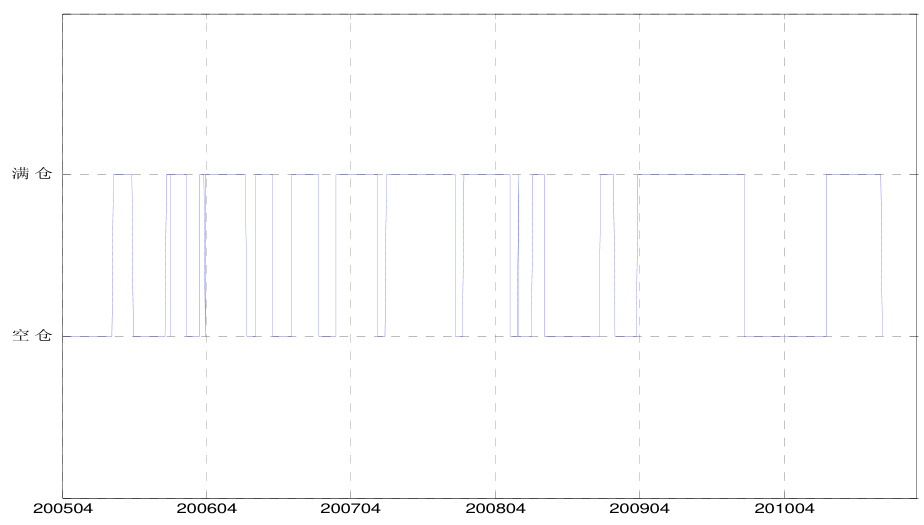This screenshot has height=525, width=924.
Task: Select the widest 满仓 plateau between 200704 and 200804
Action: [x=421, y=174]
